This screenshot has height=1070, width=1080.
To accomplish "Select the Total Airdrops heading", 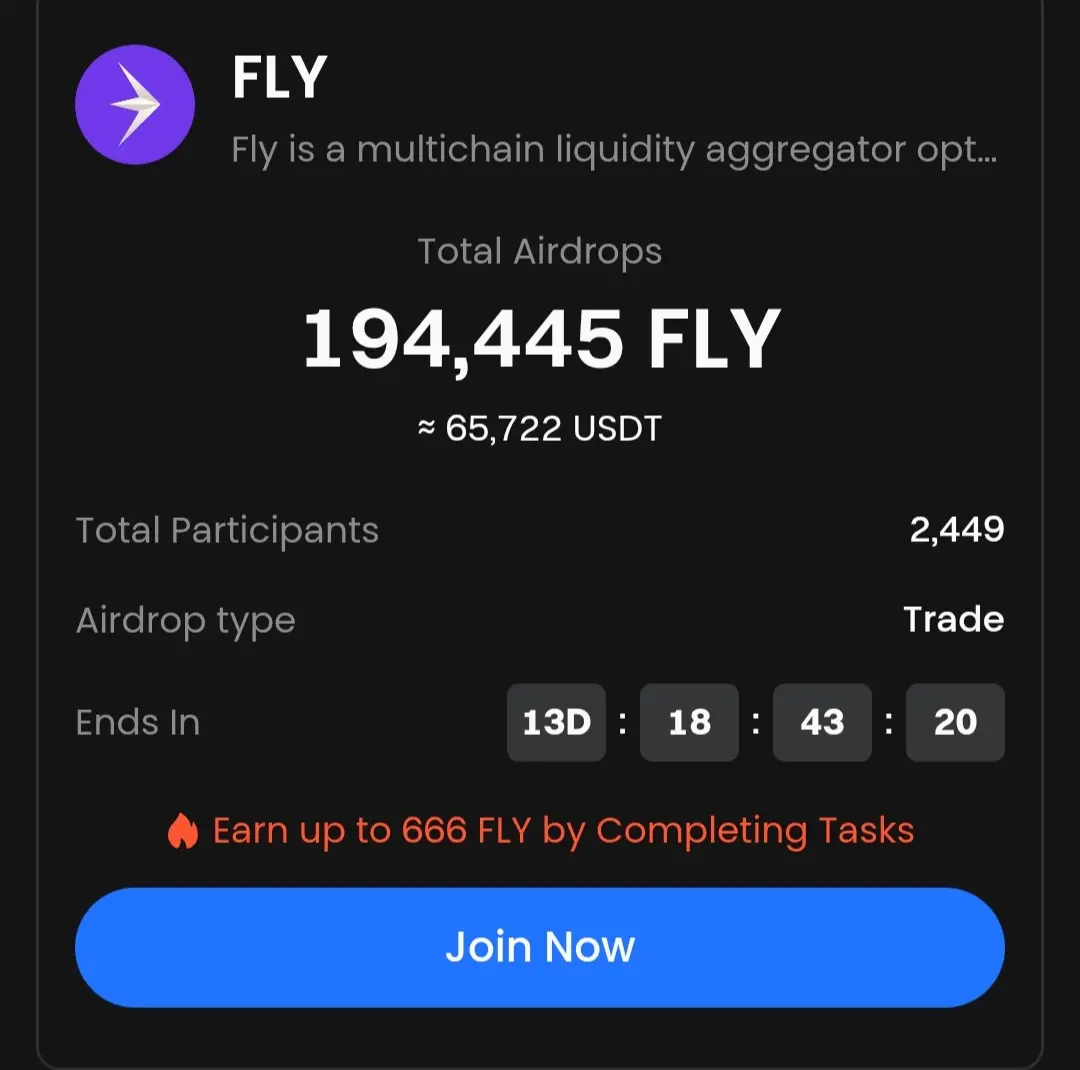I will pyautogui.click(x=540, y=251).
